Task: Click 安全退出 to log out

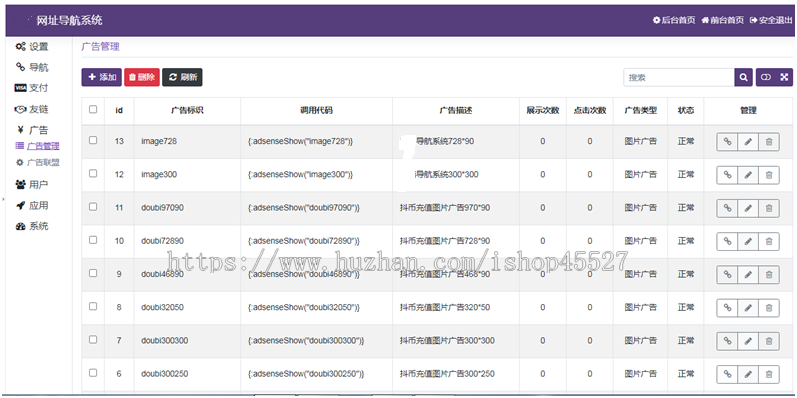Action: point(771,20)
